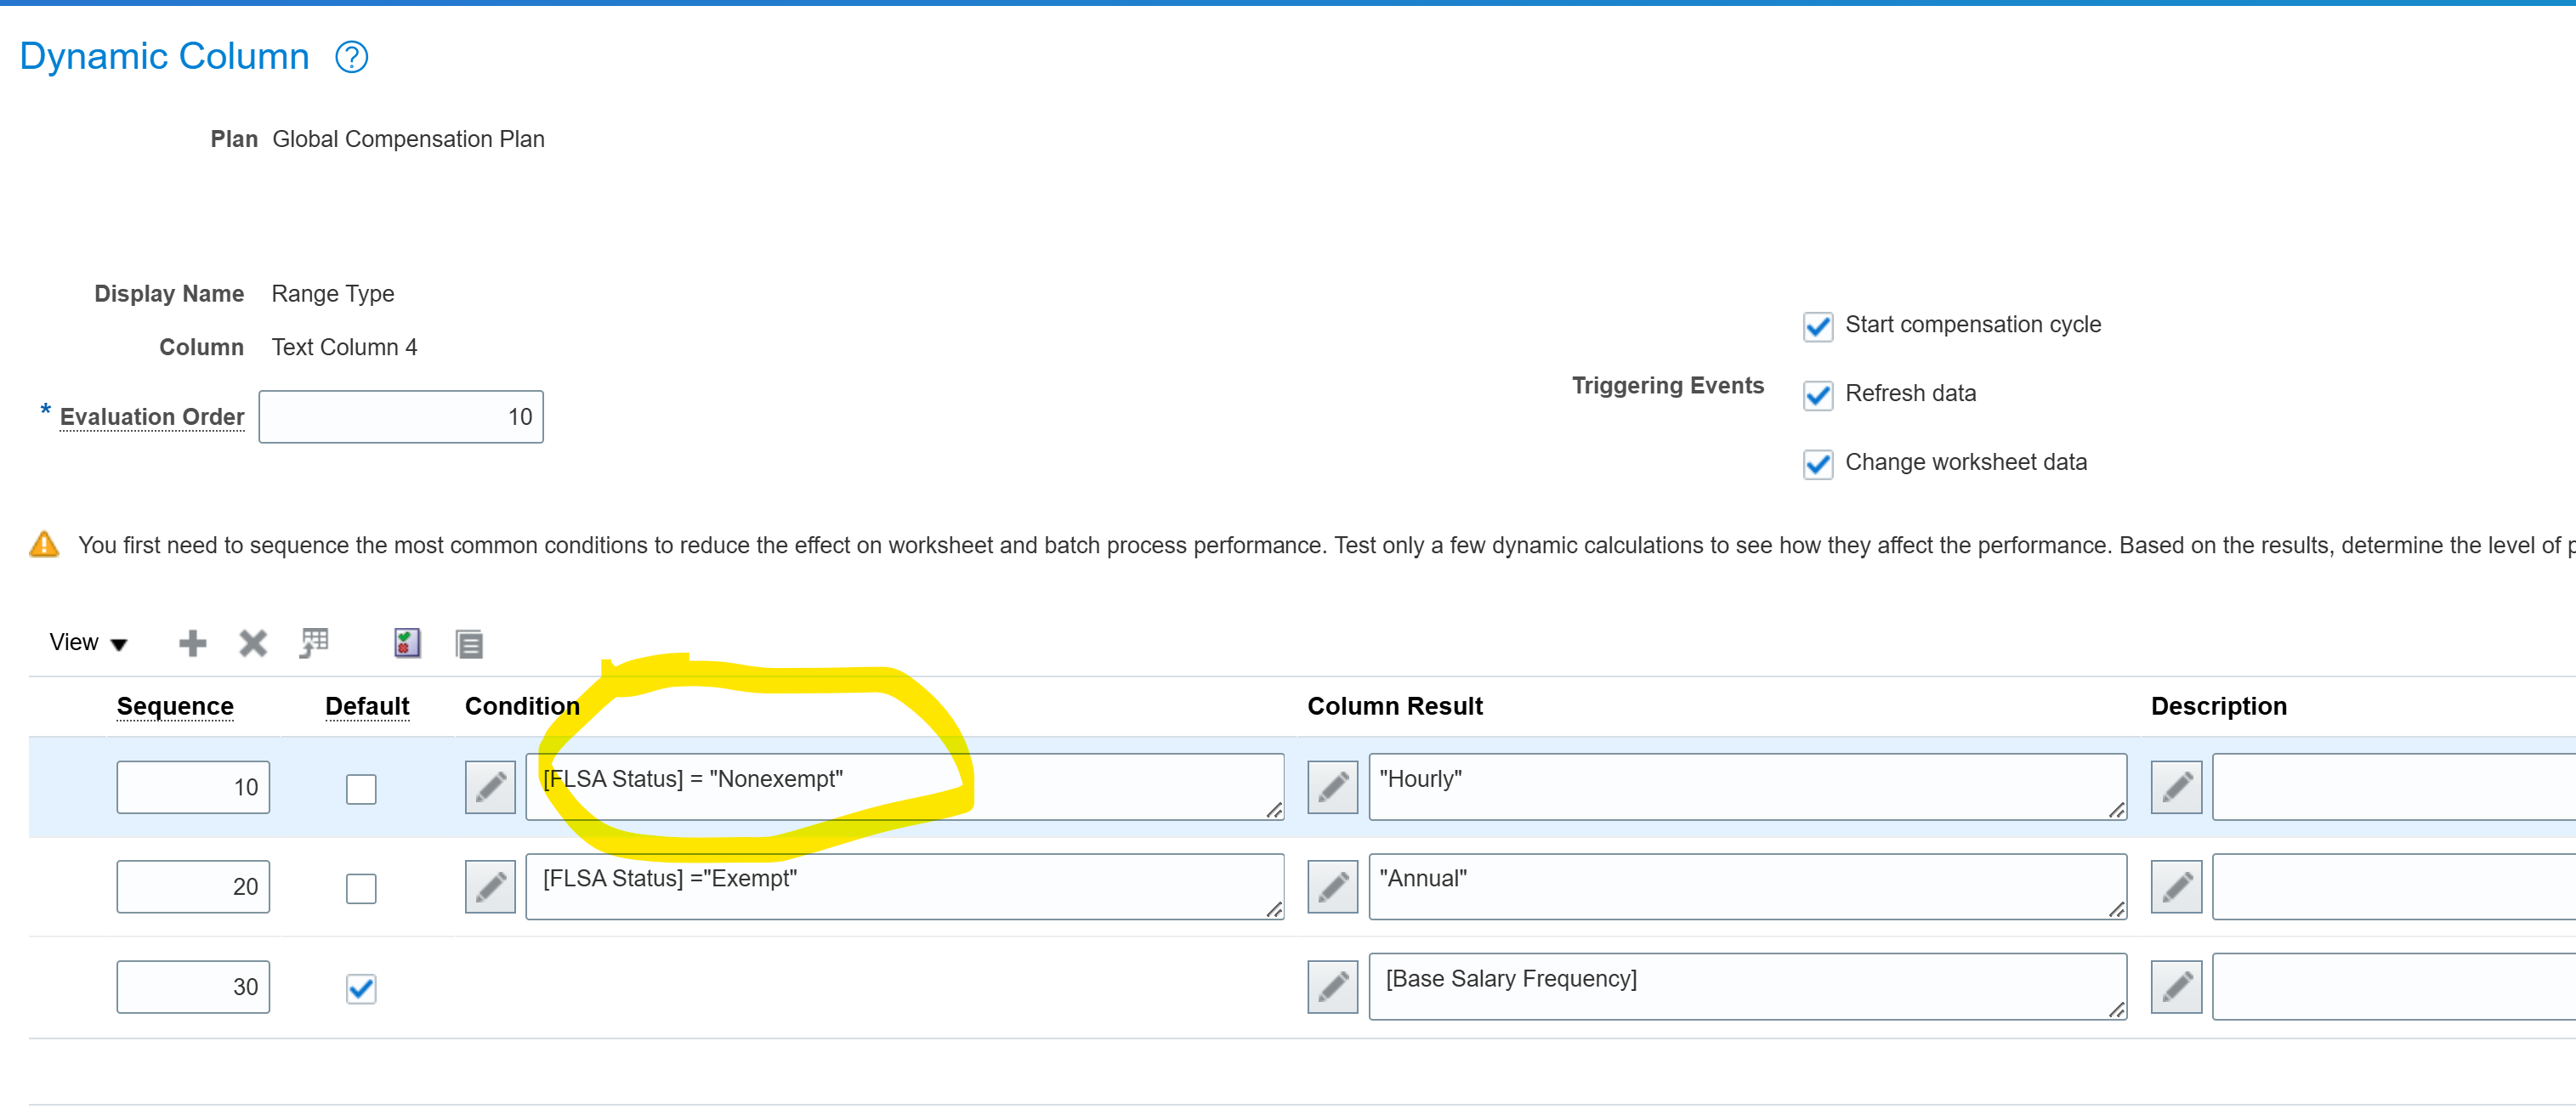The width and height of the screenshot is (2576, 1109).
Task: Click the sequence 30 input field
Action: click(x=193, y=987)
